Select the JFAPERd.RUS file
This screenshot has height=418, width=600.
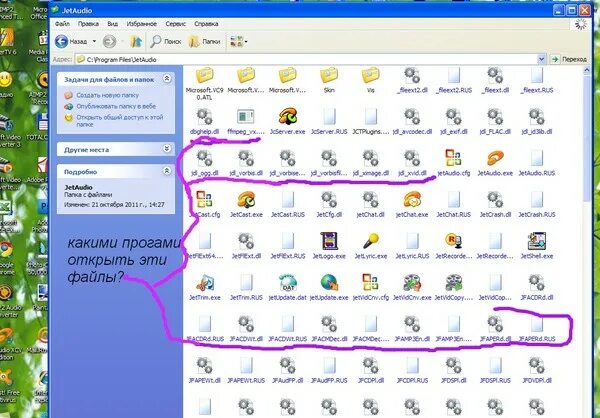[537, 324]
